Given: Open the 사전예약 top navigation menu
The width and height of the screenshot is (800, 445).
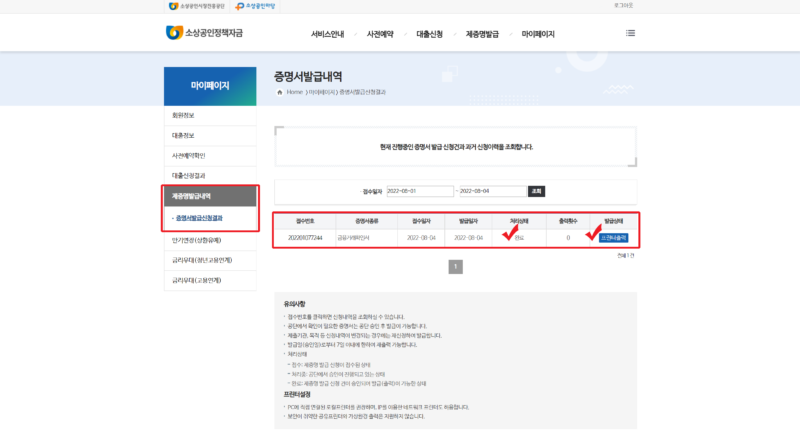Looking at the screenshot, I should click(380, 34).
